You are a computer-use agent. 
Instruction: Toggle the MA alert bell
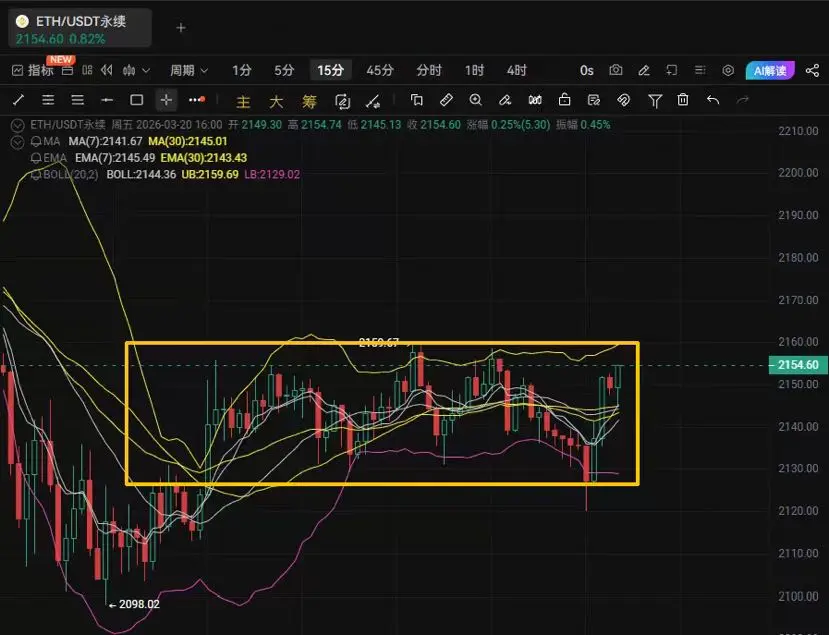click(x=36, y=142)
